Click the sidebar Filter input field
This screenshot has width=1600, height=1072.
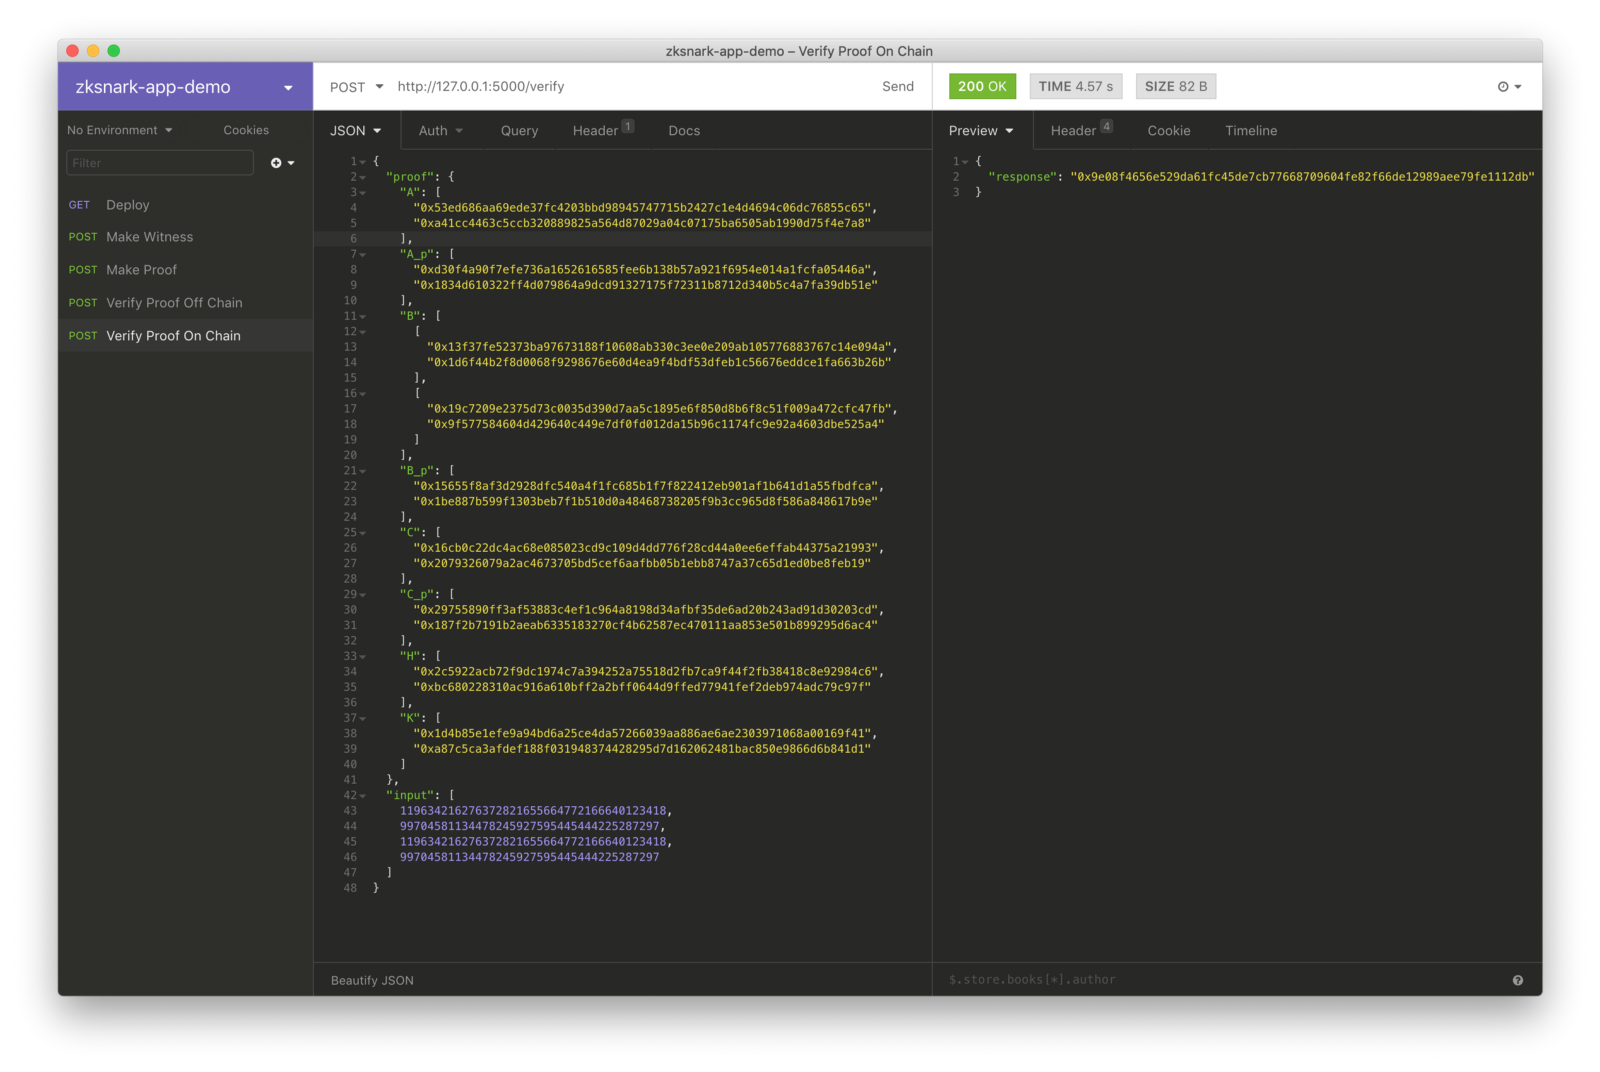(x=160, y=163)
